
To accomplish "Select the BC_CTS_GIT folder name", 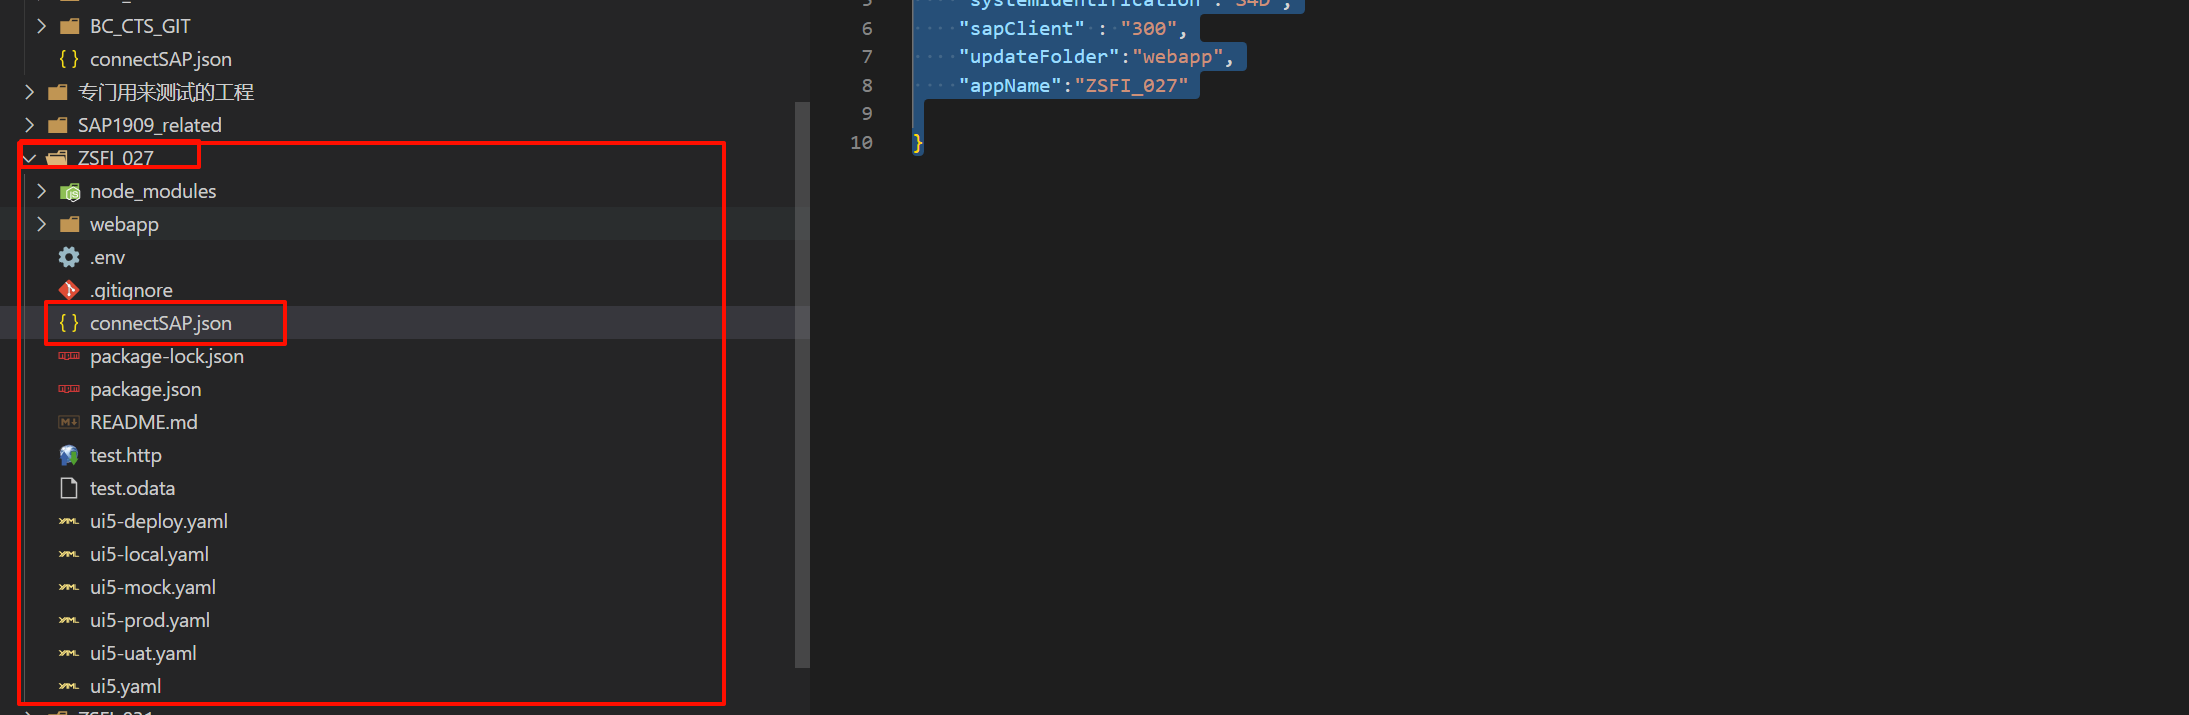I will (140, 26).
